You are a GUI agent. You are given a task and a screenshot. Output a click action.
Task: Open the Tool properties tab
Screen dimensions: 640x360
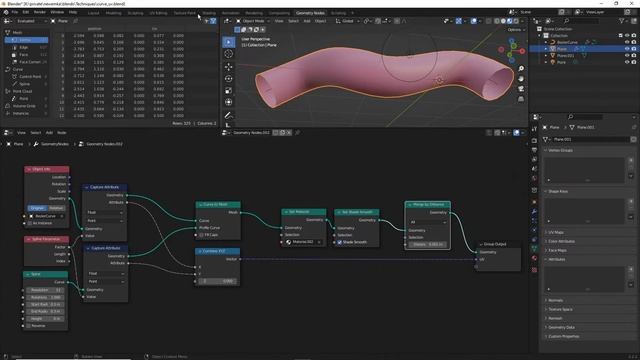534,129
